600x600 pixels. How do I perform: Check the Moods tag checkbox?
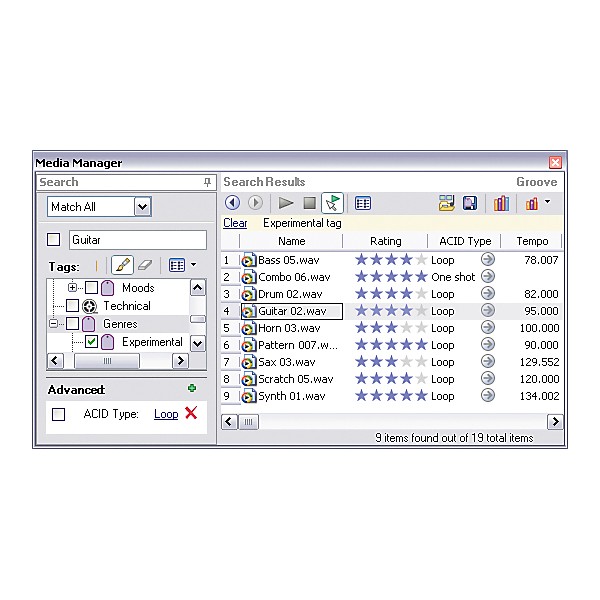pyautogui.click(x=91, y=287)
